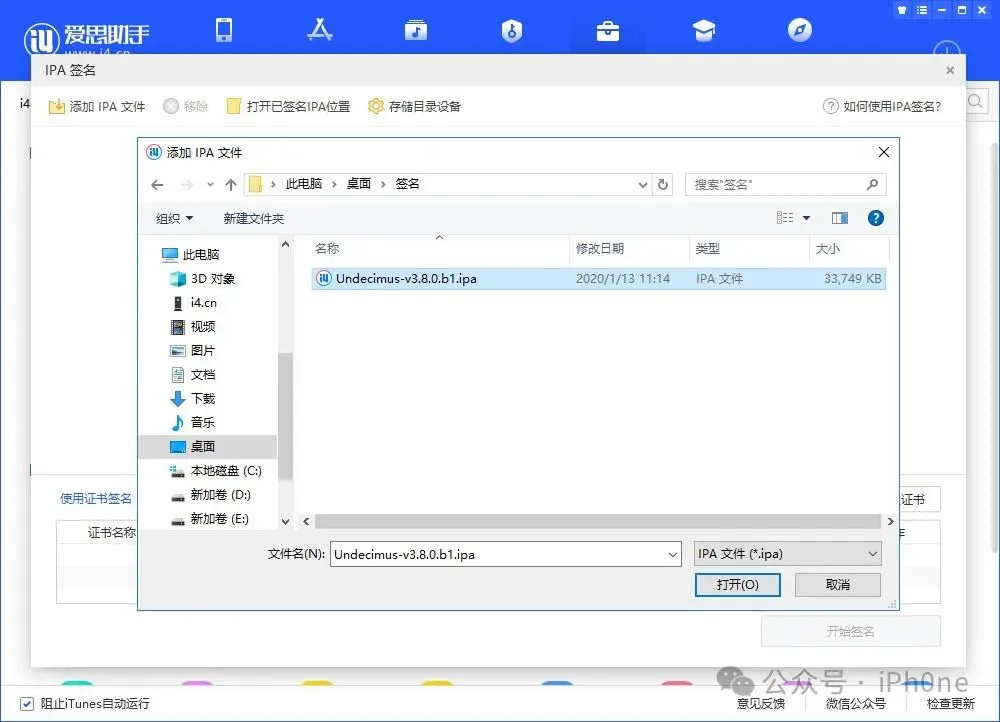The width and height of the screenshot is (1000, 722).
Task: Close the 添加 IPA 文件 dialog
Action: coord(883,152)
